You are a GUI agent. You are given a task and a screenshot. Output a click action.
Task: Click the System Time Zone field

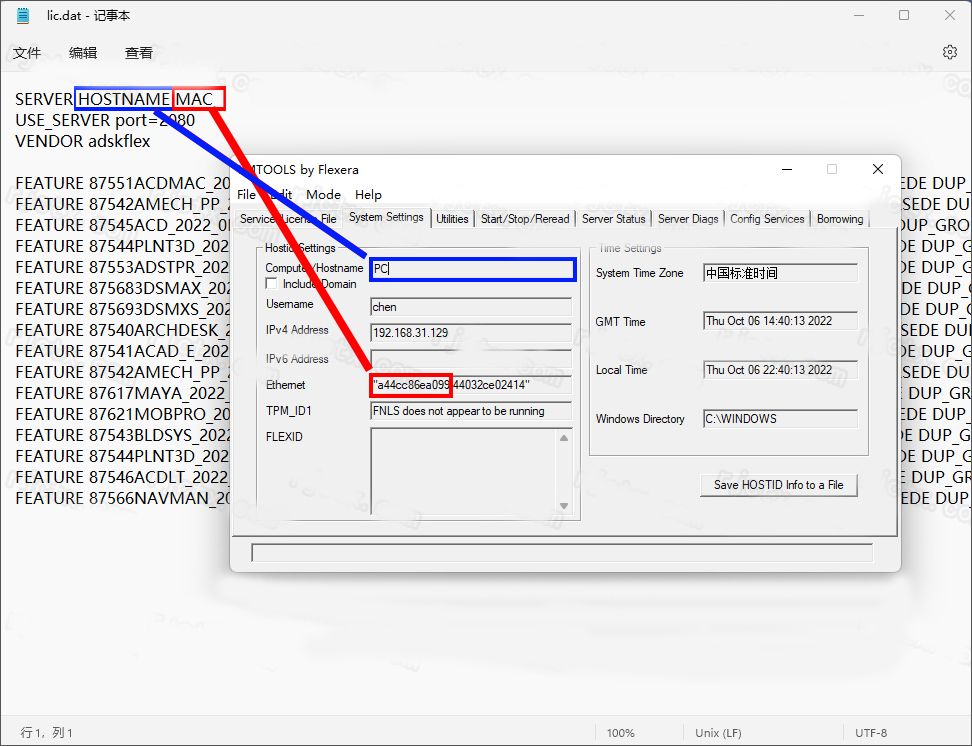[780, 273]
